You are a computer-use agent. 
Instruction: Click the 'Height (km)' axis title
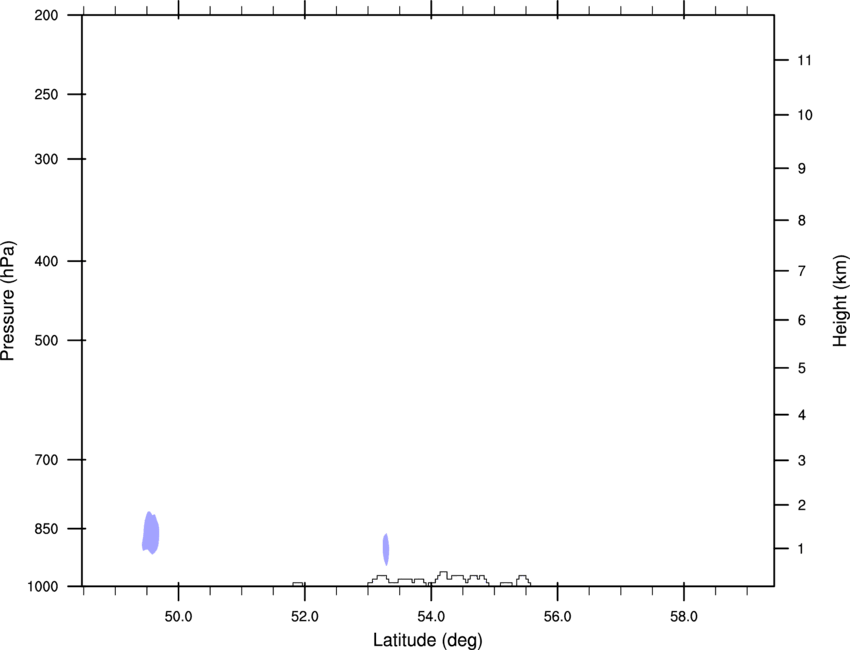[840, 301]
